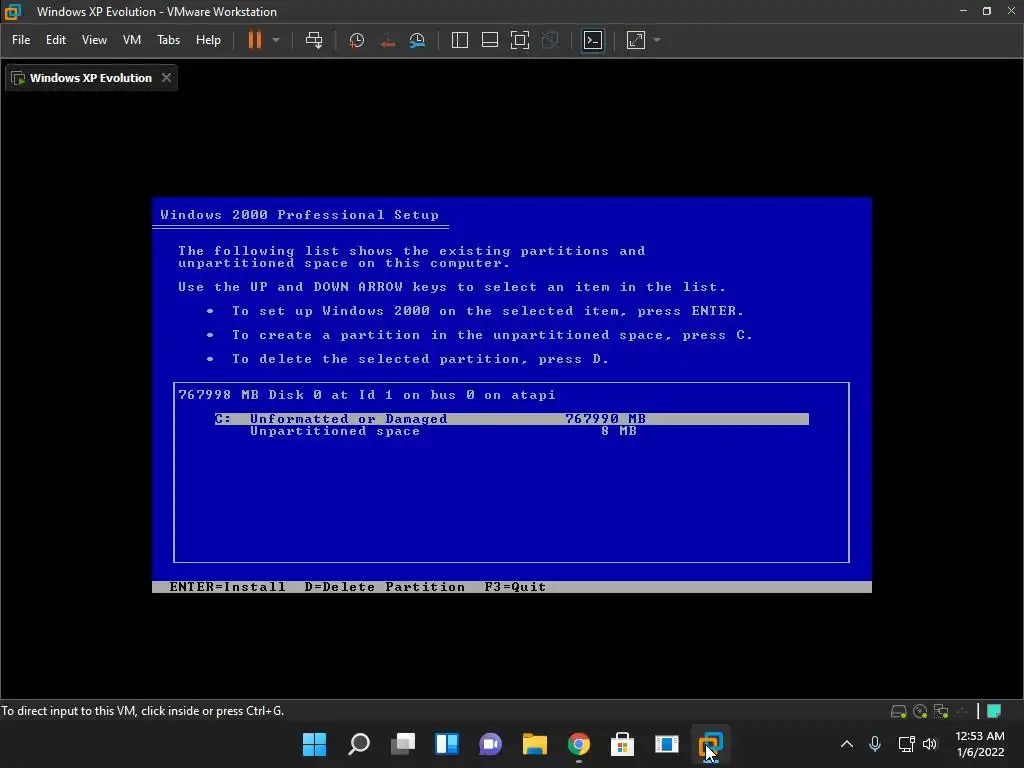This screenshot has width=1024, height=768.
Task: Click the Windows 2000 Professional Setup title
Action: [300, 215]
